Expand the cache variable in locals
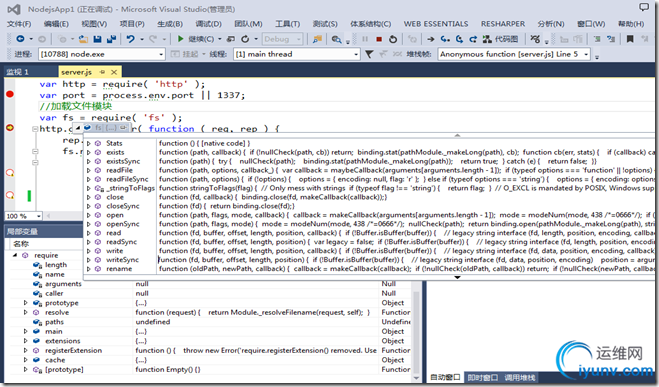This screenshot has width=659, height=387. coord(26,360)
